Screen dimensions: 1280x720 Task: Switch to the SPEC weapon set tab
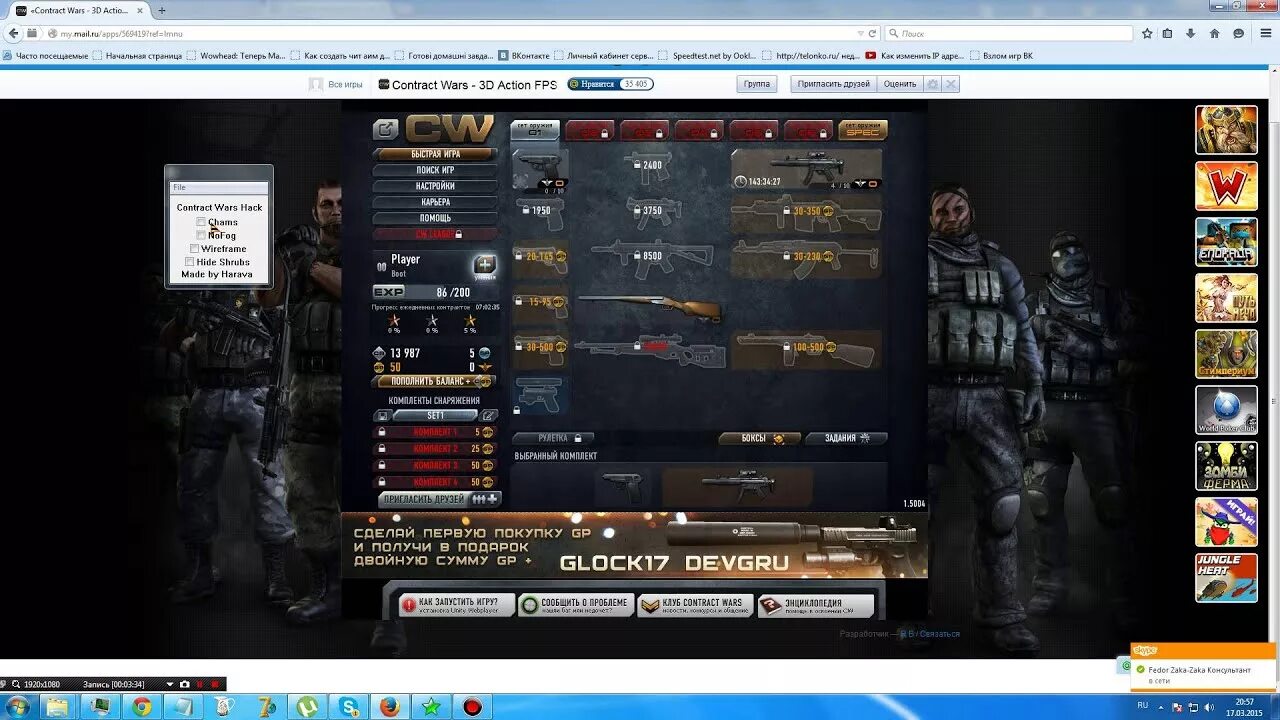pyautogui.click(x=862, y=130)
